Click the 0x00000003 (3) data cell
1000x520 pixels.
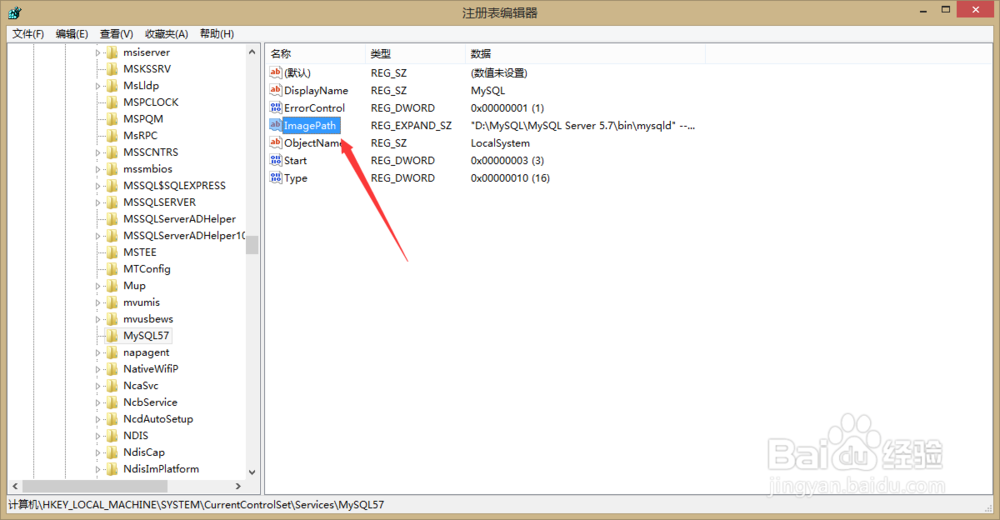tap(507, 161)
